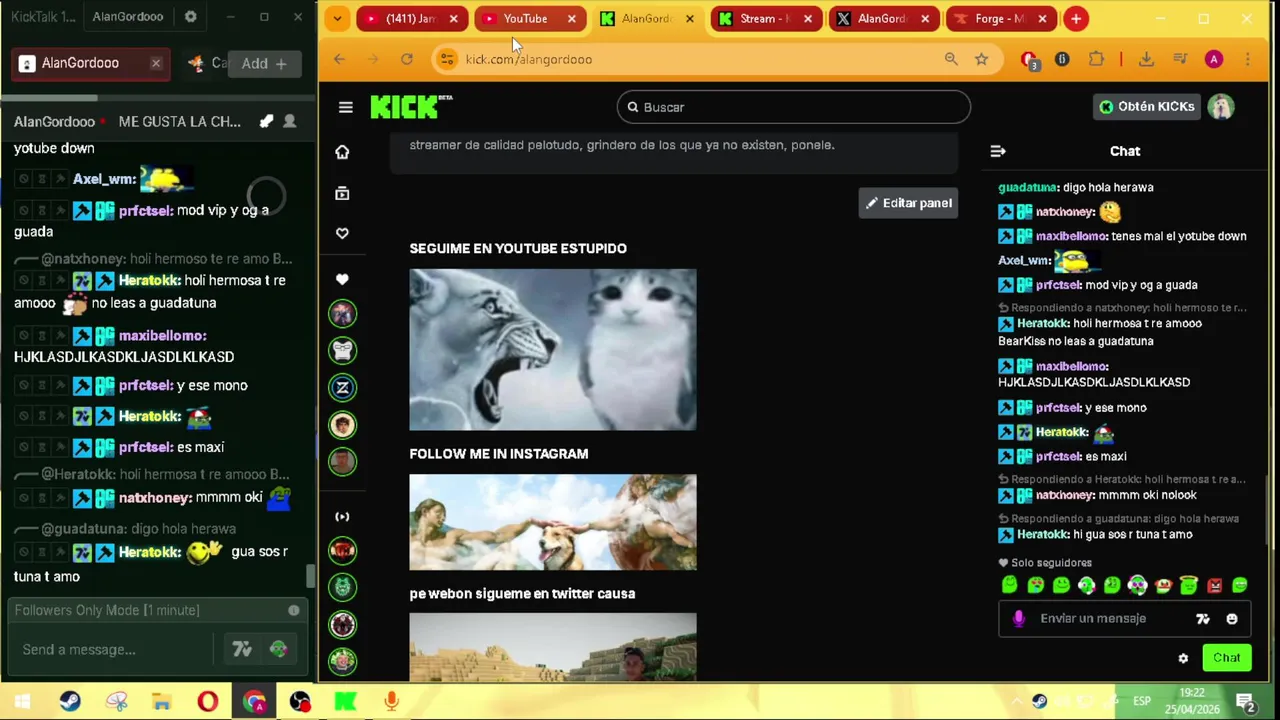The image size is (1280, 720).
Task: Reload the Kick page
Action: [x=406, y=59]
